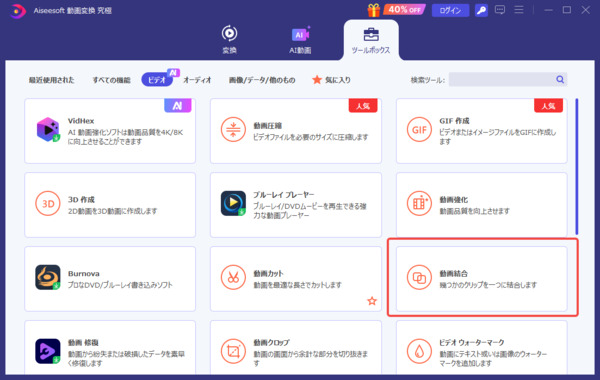
Task: Click the AI動画 camera icon
Action: 300,34
